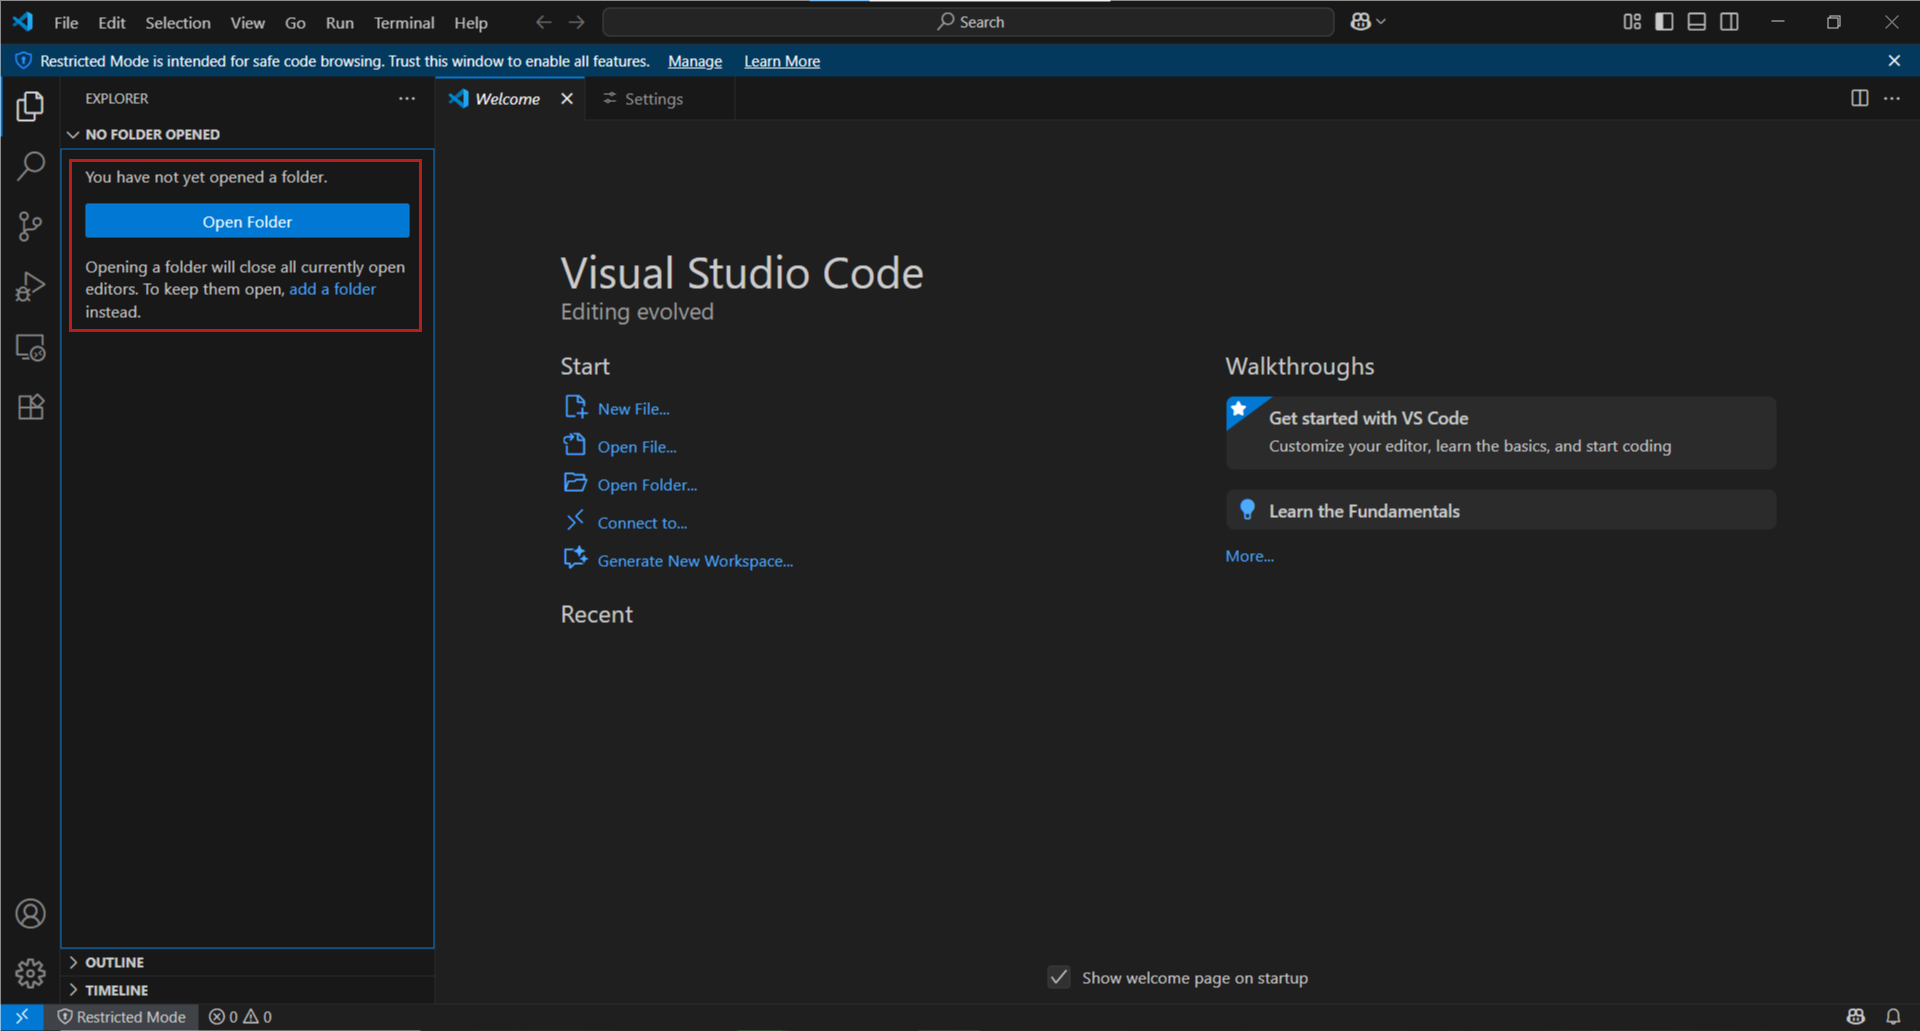Uncheck Show welcome page on startup
1920x1031 pixels.
(1059, 977)
